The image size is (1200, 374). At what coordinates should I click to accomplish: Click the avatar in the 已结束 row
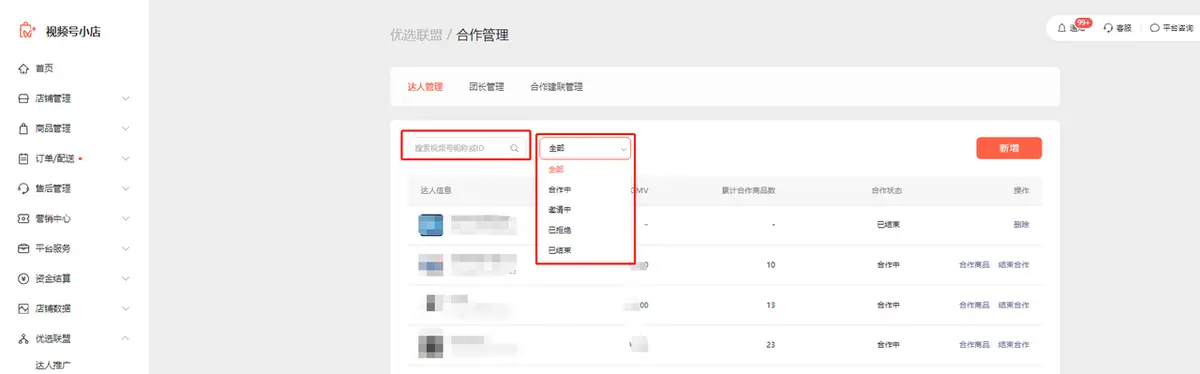point(430,225)
